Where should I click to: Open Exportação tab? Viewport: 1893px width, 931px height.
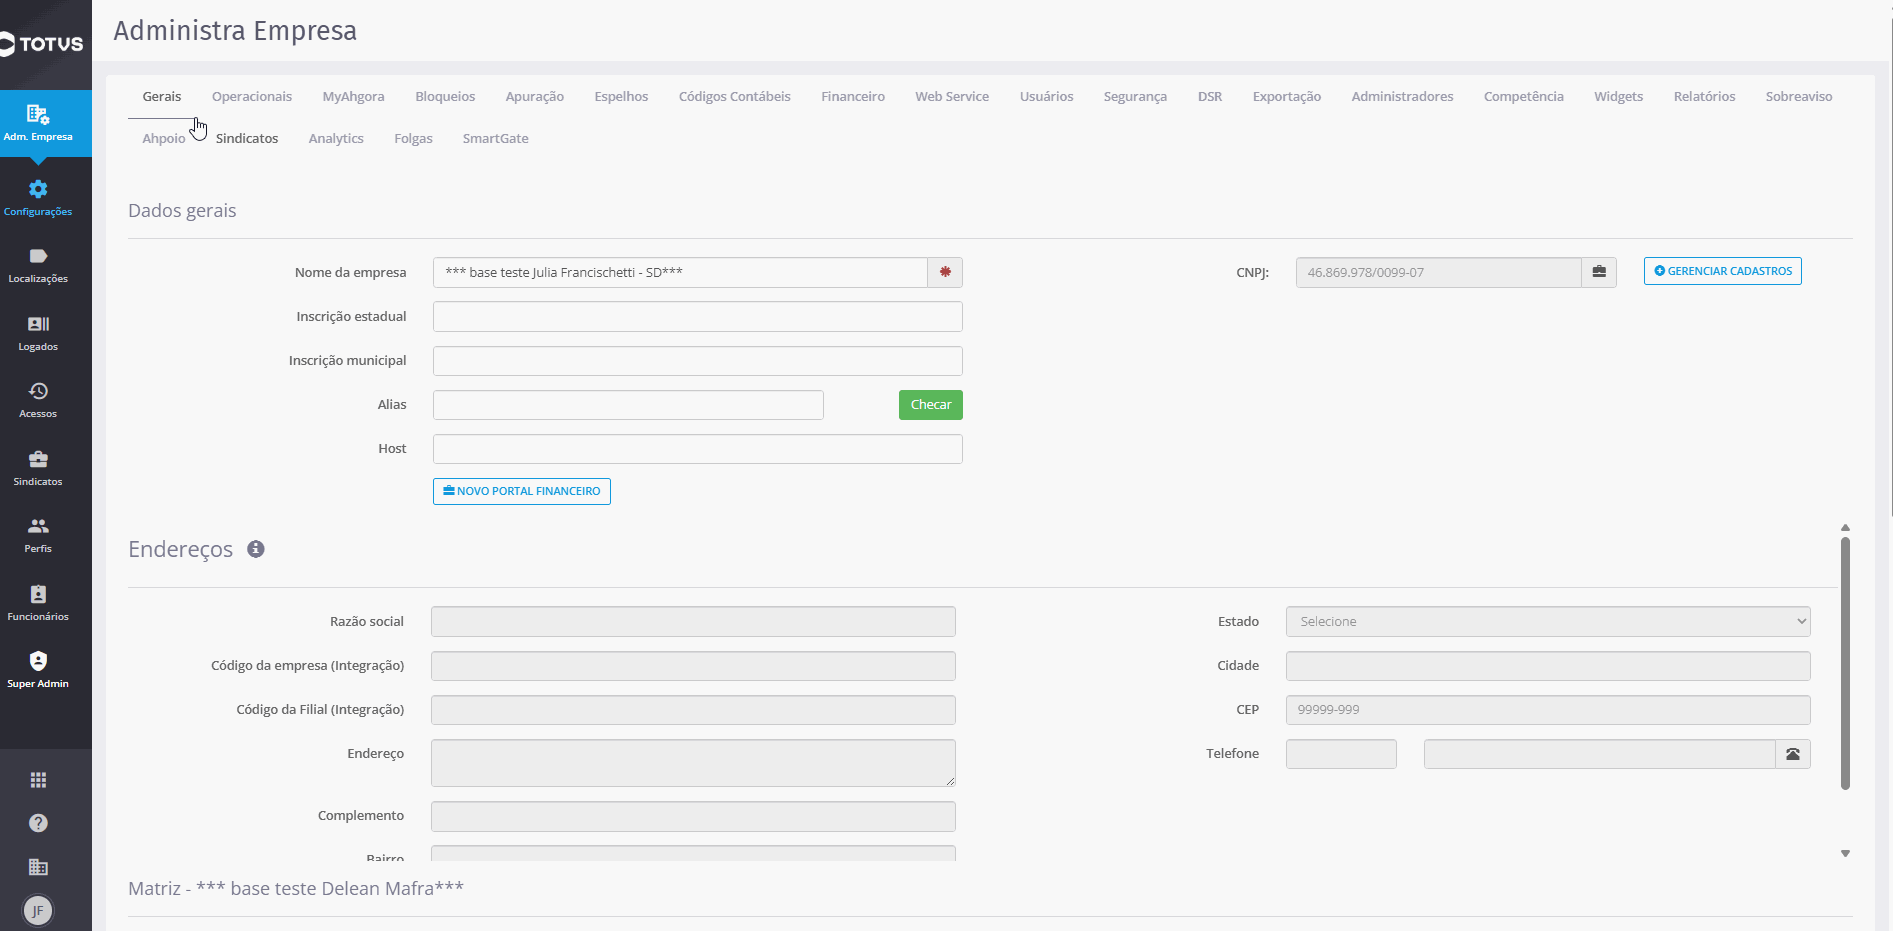tap(1287, 96)
